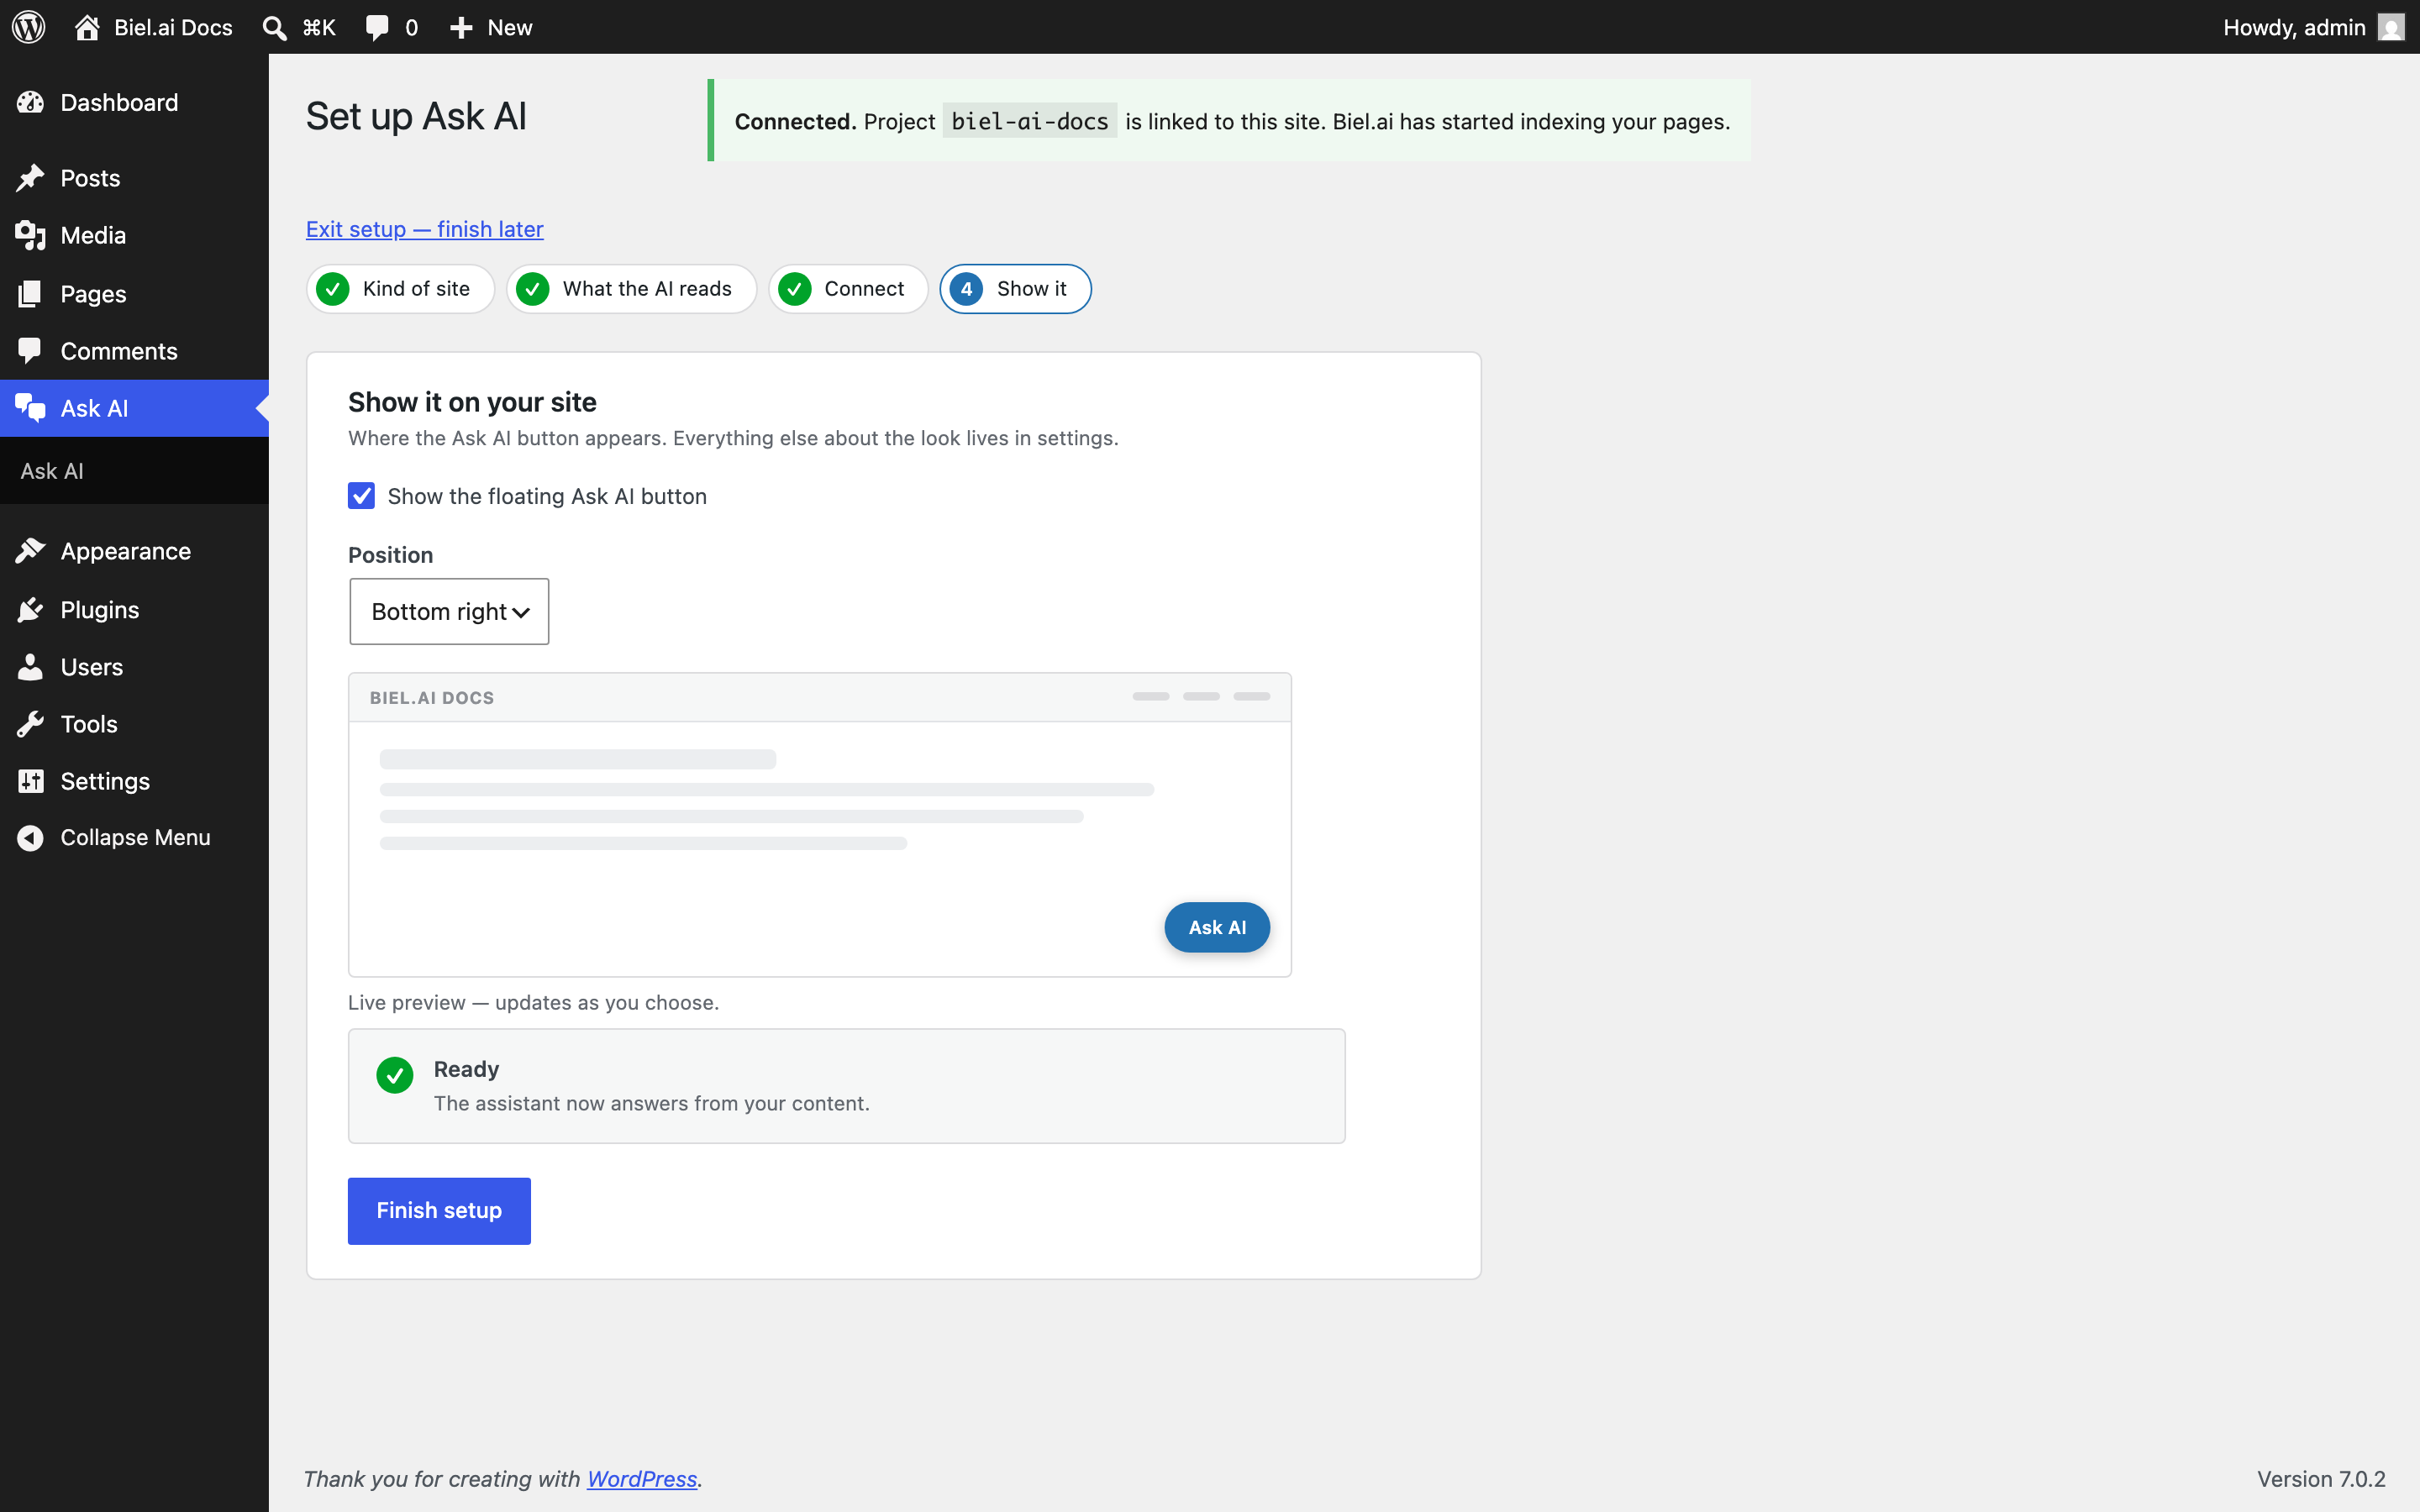Click the Comments speech bubble sidebar icon
This screenshot has height=1512, width=2420.
tap(30, 351)
